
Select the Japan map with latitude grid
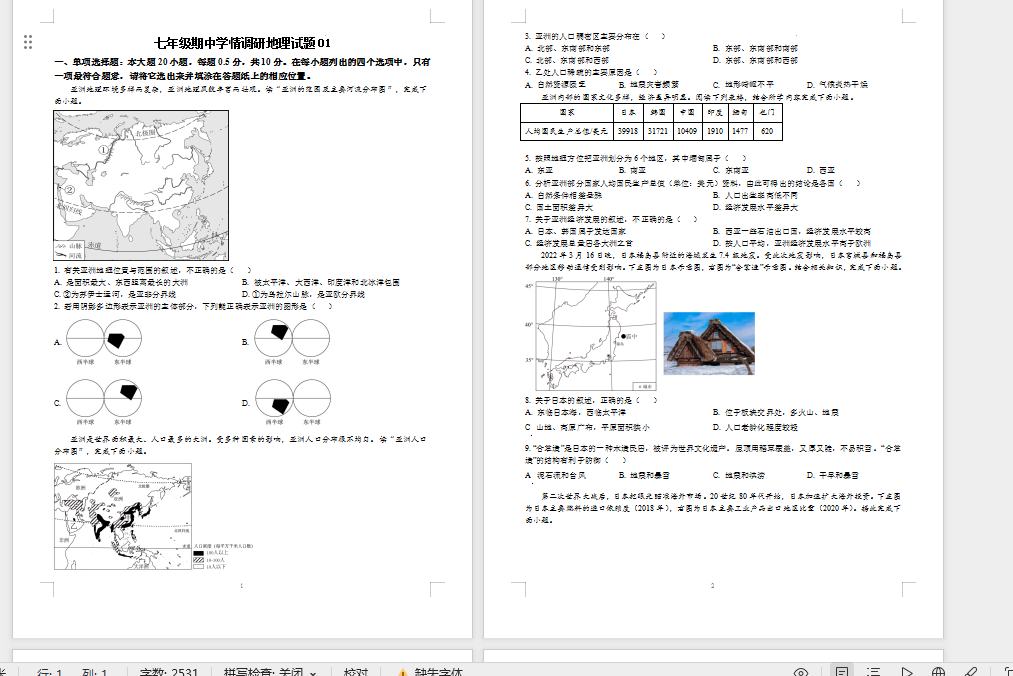coord(596,335)
